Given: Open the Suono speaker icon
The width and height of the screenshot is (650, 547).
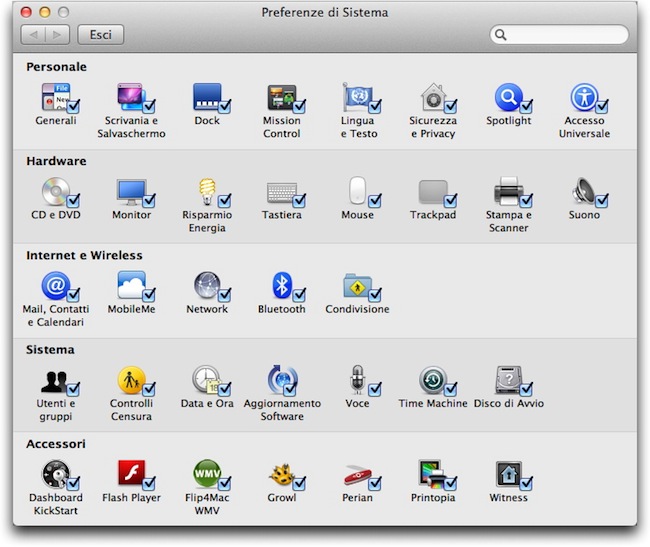Looking at the screenshot, I should point(584,191).
